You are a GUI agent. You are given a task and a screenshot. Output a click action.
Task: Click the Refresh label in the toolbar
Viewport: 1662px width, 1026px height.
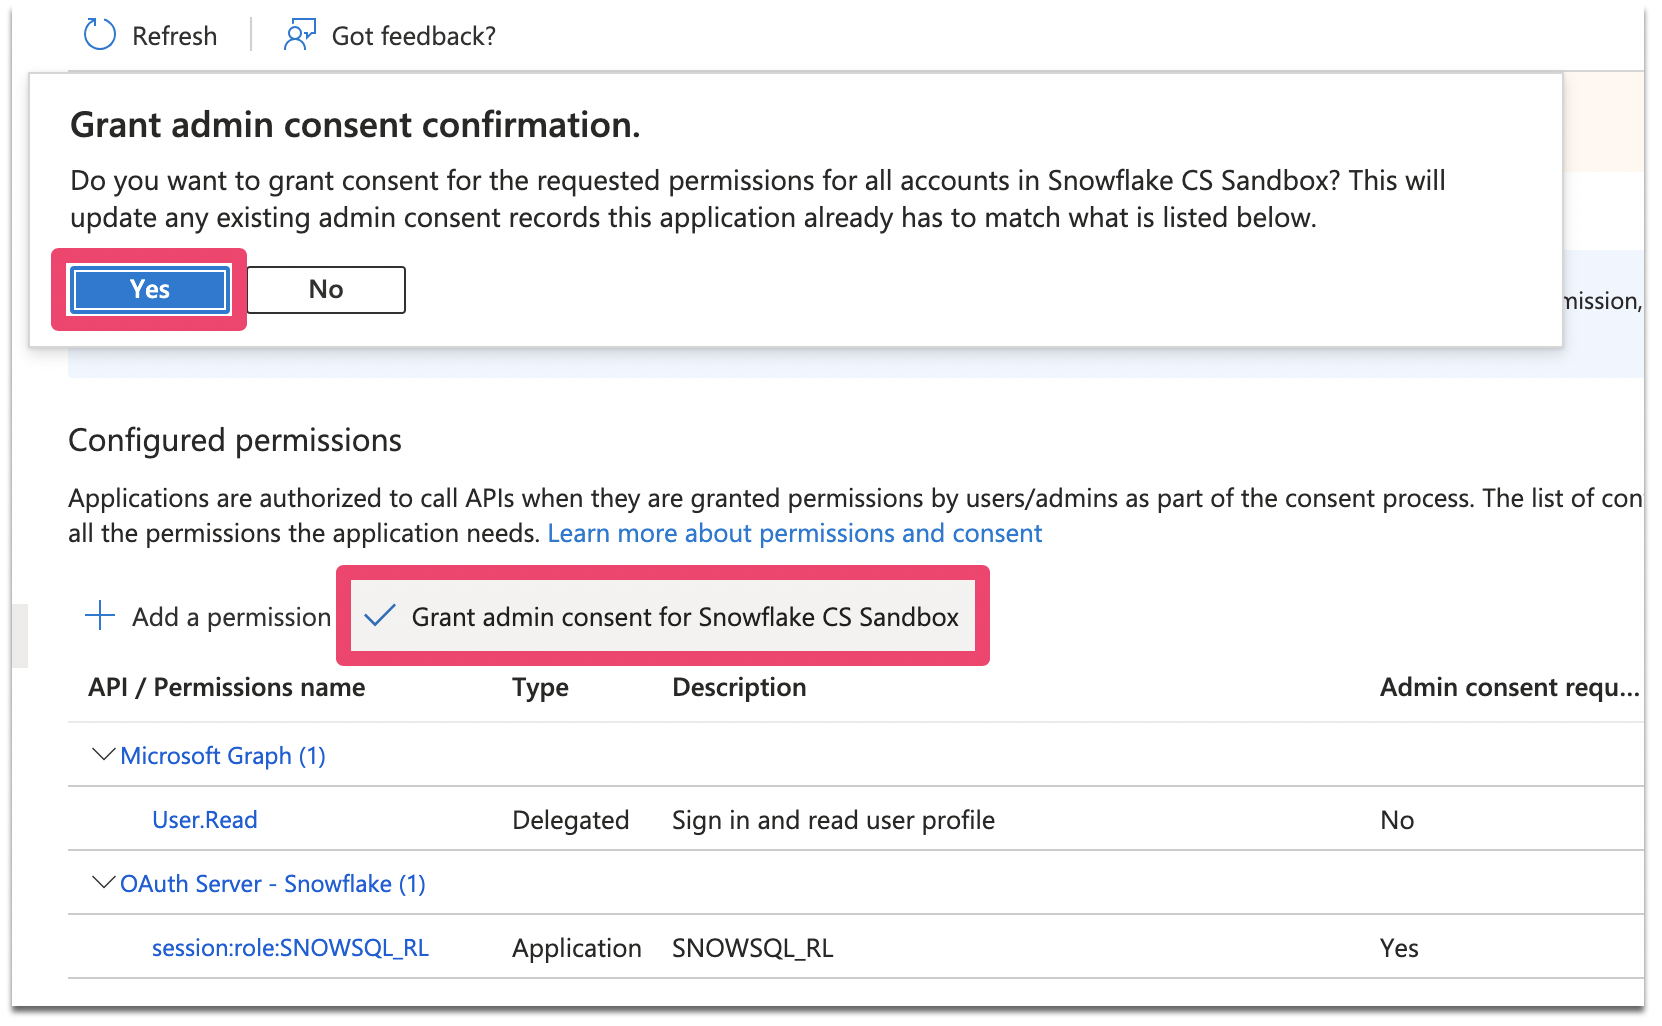[175, 36]
